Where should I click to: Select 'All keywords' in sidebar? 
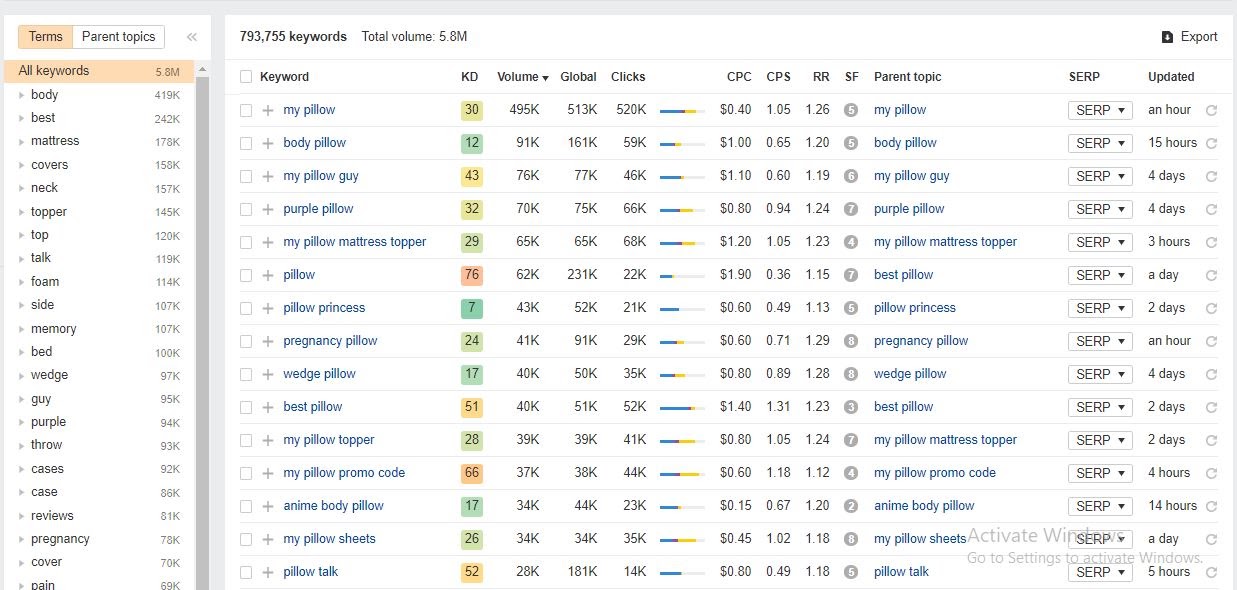(x=99, y=71)
